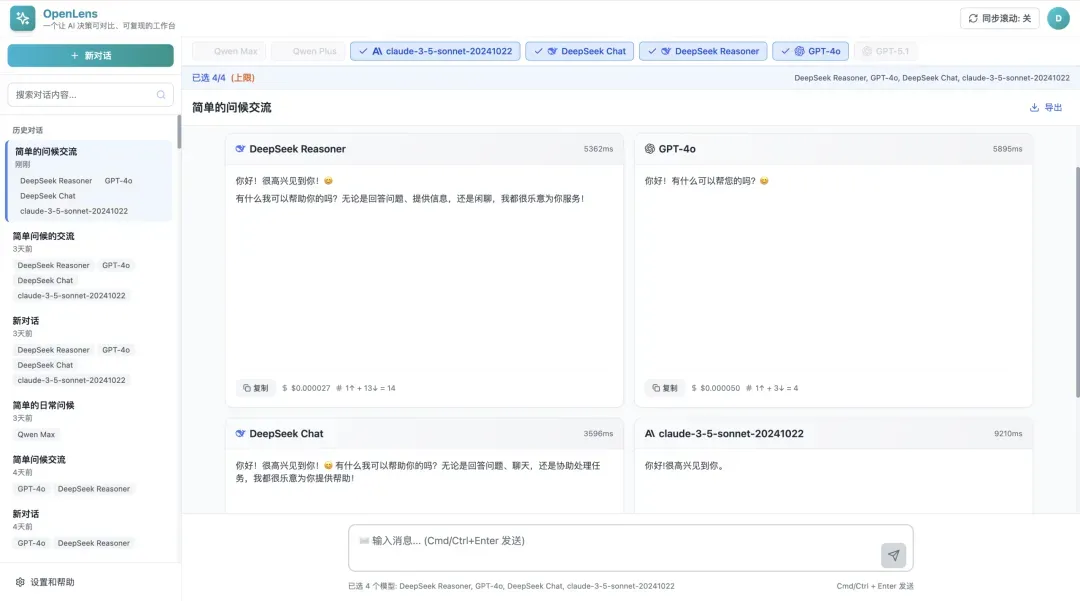Open 设置和帮助 settings and help
The image size is (1080, 601).
pyautogui.click(x=45, y=582)
